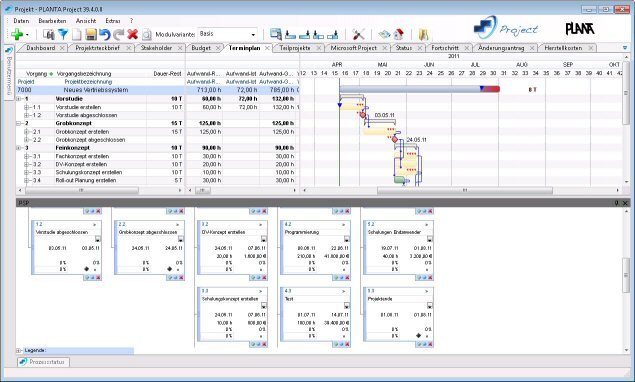Open the tab list dropdown arrow
Image resolution: width=635 pixels, height=382 pixels.
(624, 48)
